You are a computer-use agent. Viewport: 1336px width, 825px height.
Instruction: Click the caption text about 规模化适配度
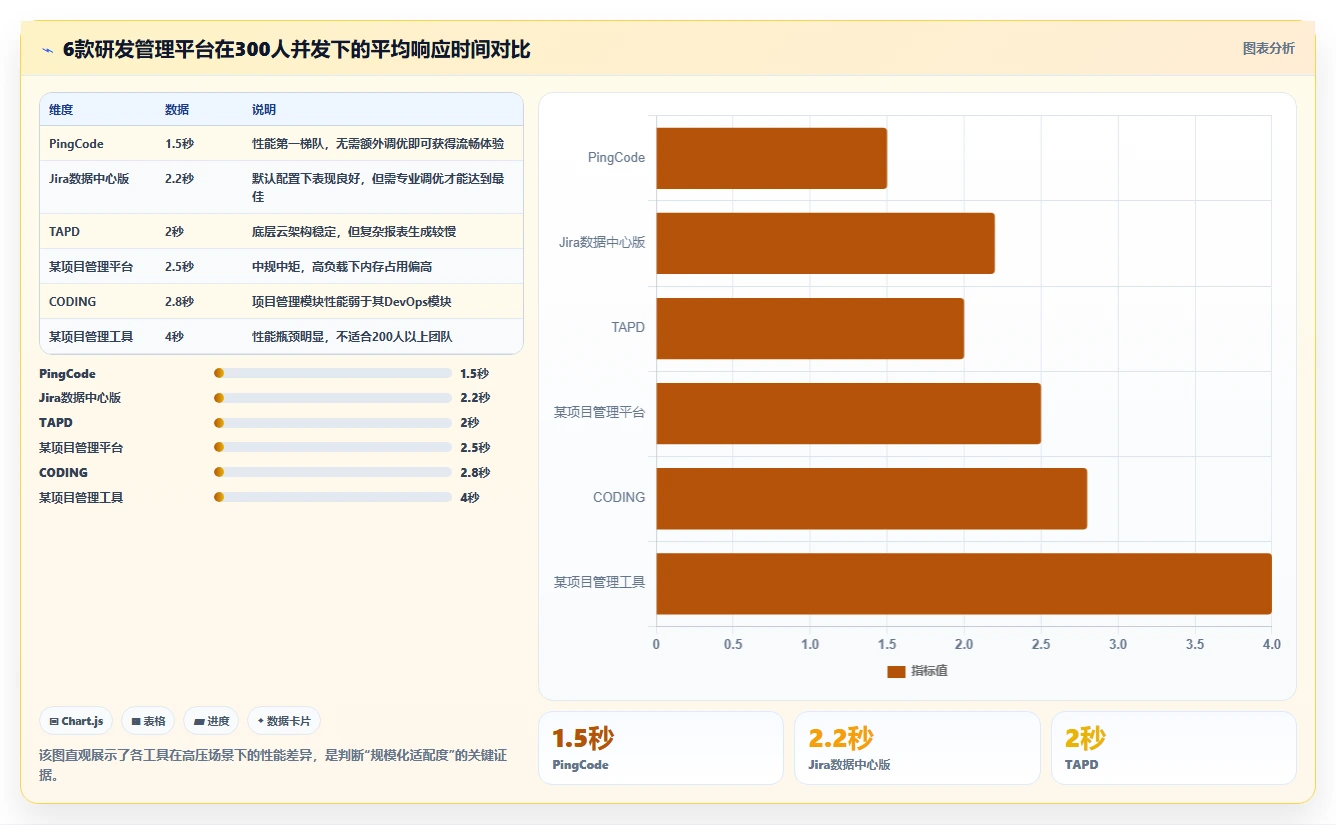[x=272, y=765]
